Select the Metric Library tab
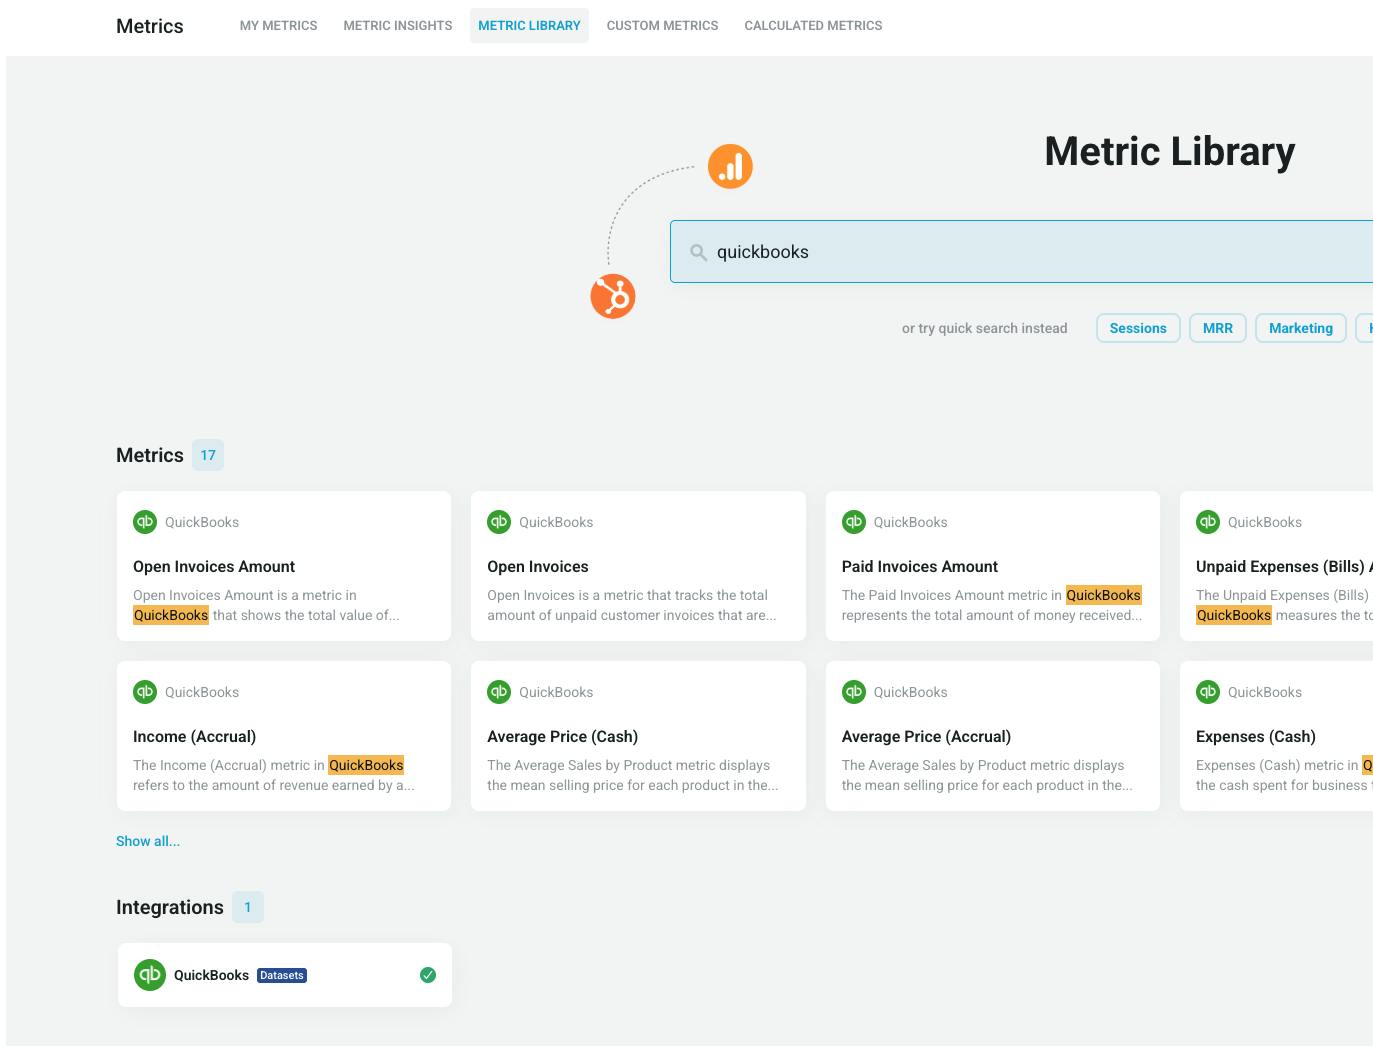1373x1046 pixels. (x=529, y=26)
